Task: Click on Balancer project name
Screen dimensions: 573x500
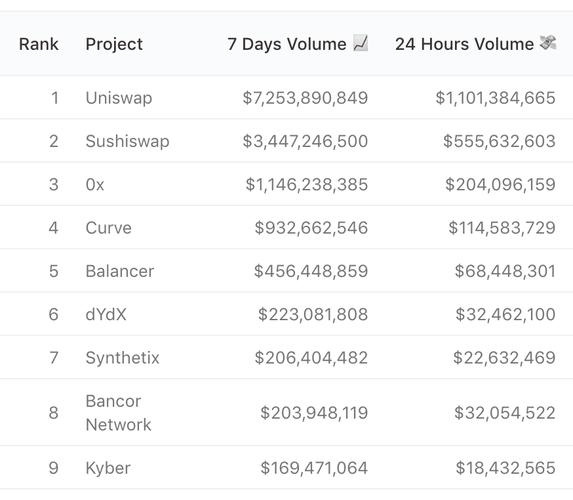Action: tap(120, 271)
